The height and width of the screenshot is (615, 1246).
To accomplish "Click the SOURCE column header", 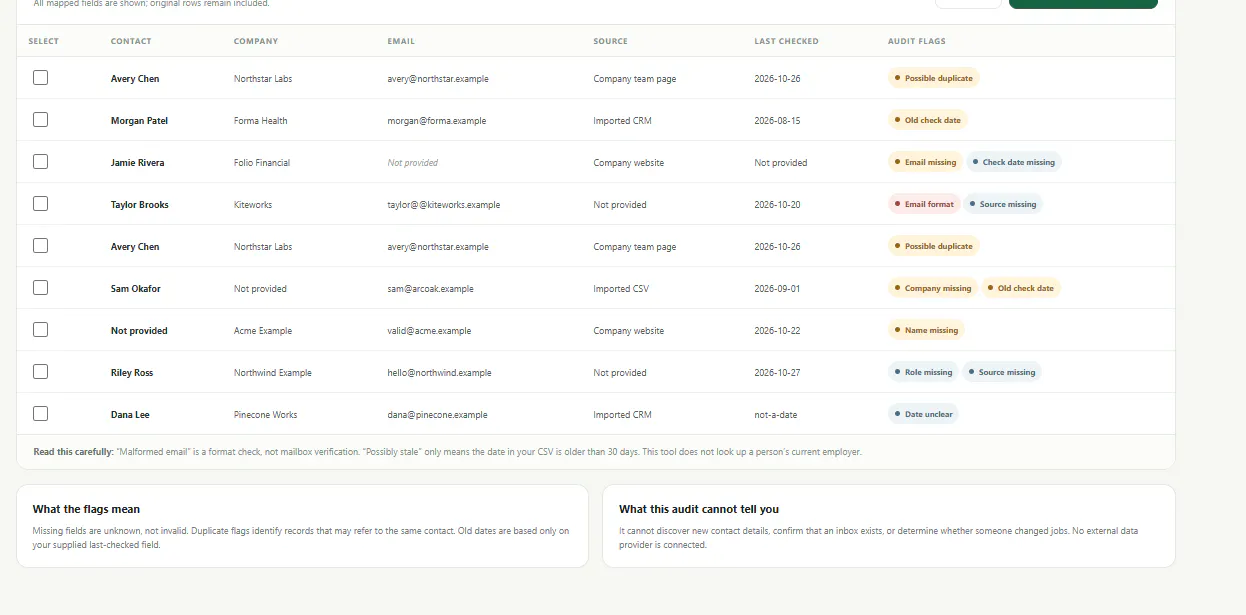I will [610, 41].
